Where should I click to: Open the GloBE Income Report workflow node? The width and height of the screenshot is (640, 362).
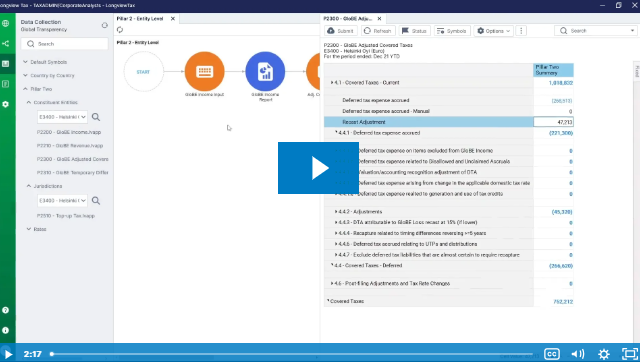point(265,71)
